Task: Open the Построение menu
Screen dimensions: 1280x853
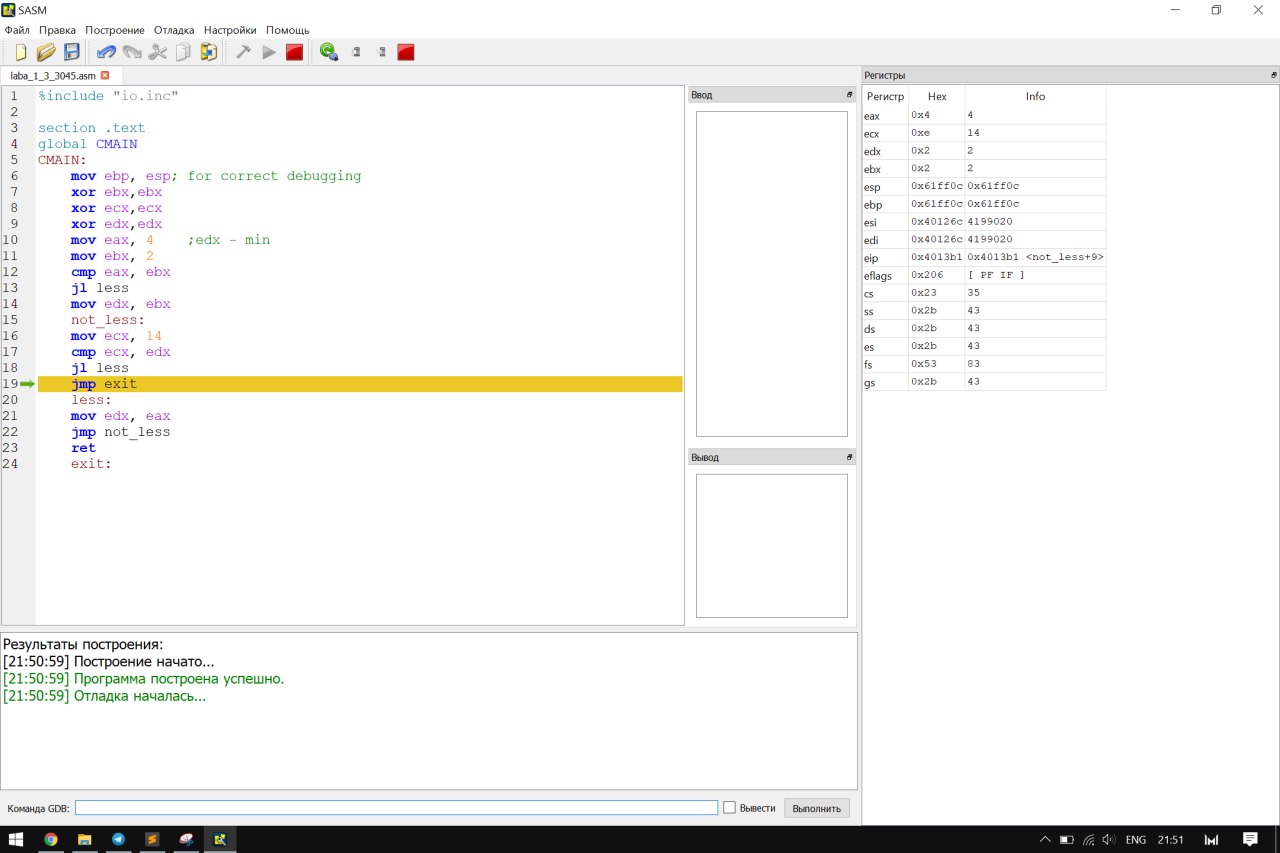Action: tap(115, 30)
